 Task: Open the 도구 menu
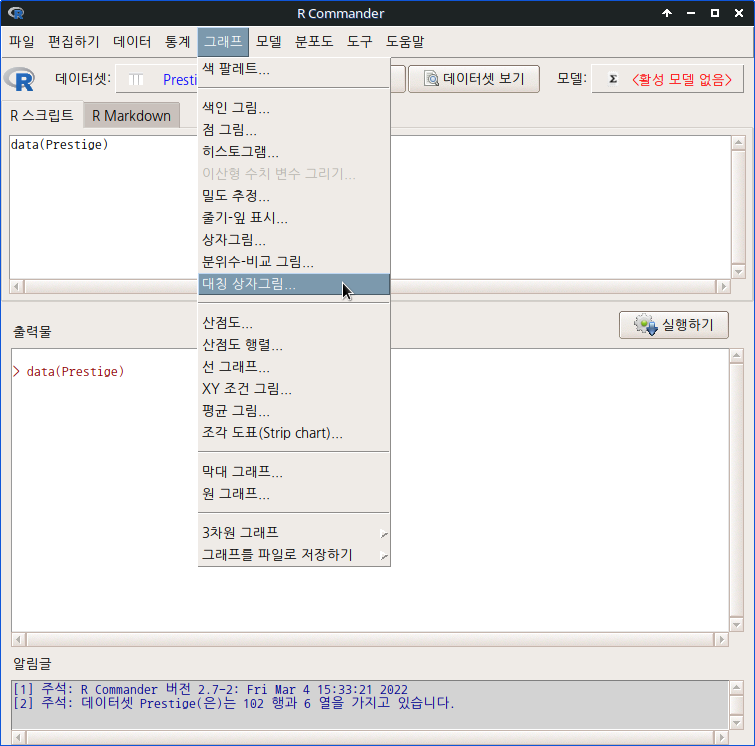tap(360, 41)
